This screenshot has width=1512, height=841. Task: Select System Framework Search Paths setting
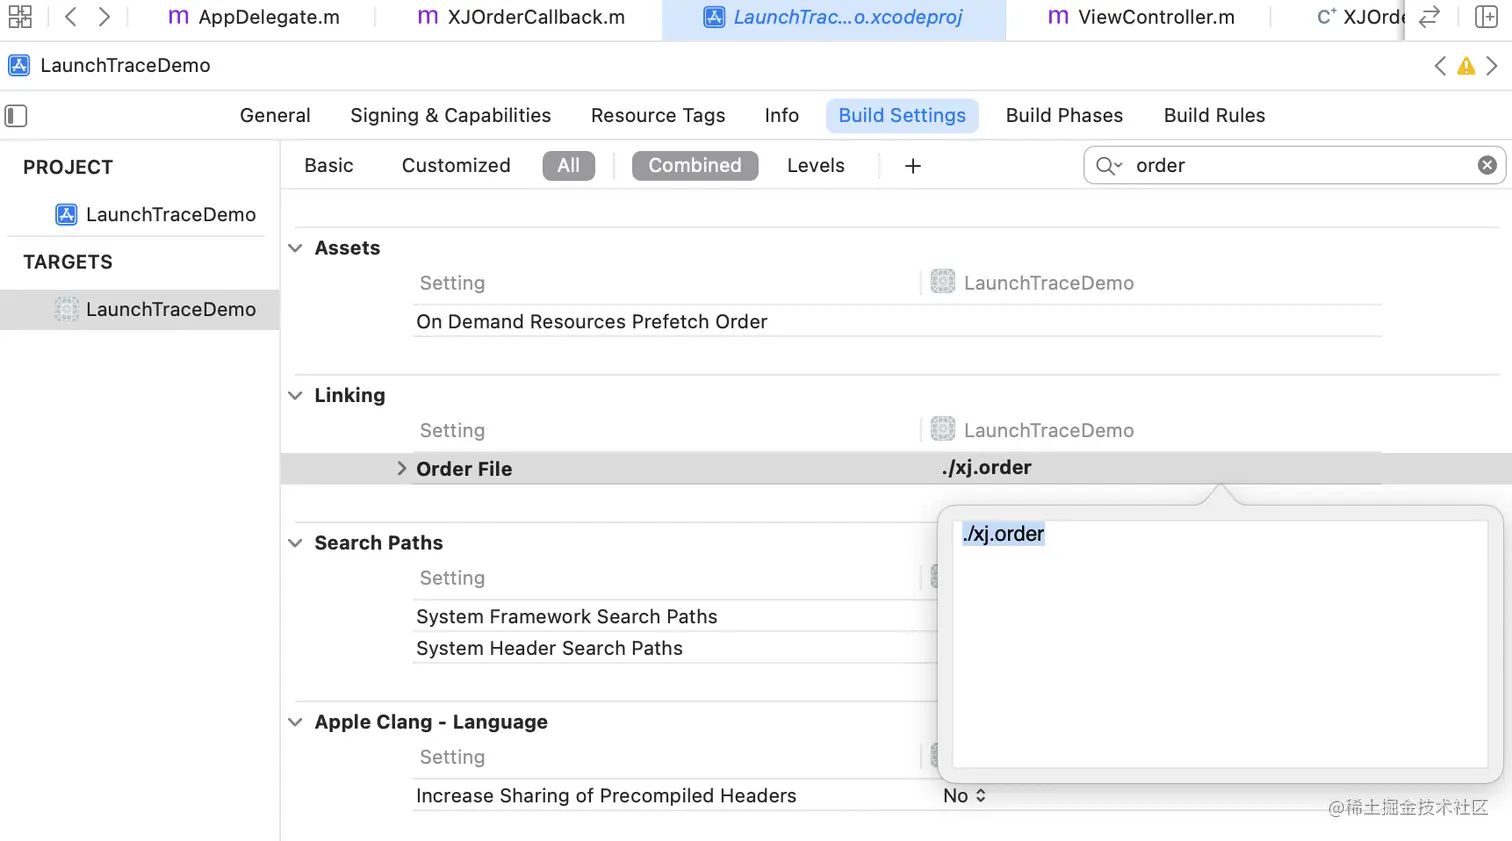click(567, 616)
